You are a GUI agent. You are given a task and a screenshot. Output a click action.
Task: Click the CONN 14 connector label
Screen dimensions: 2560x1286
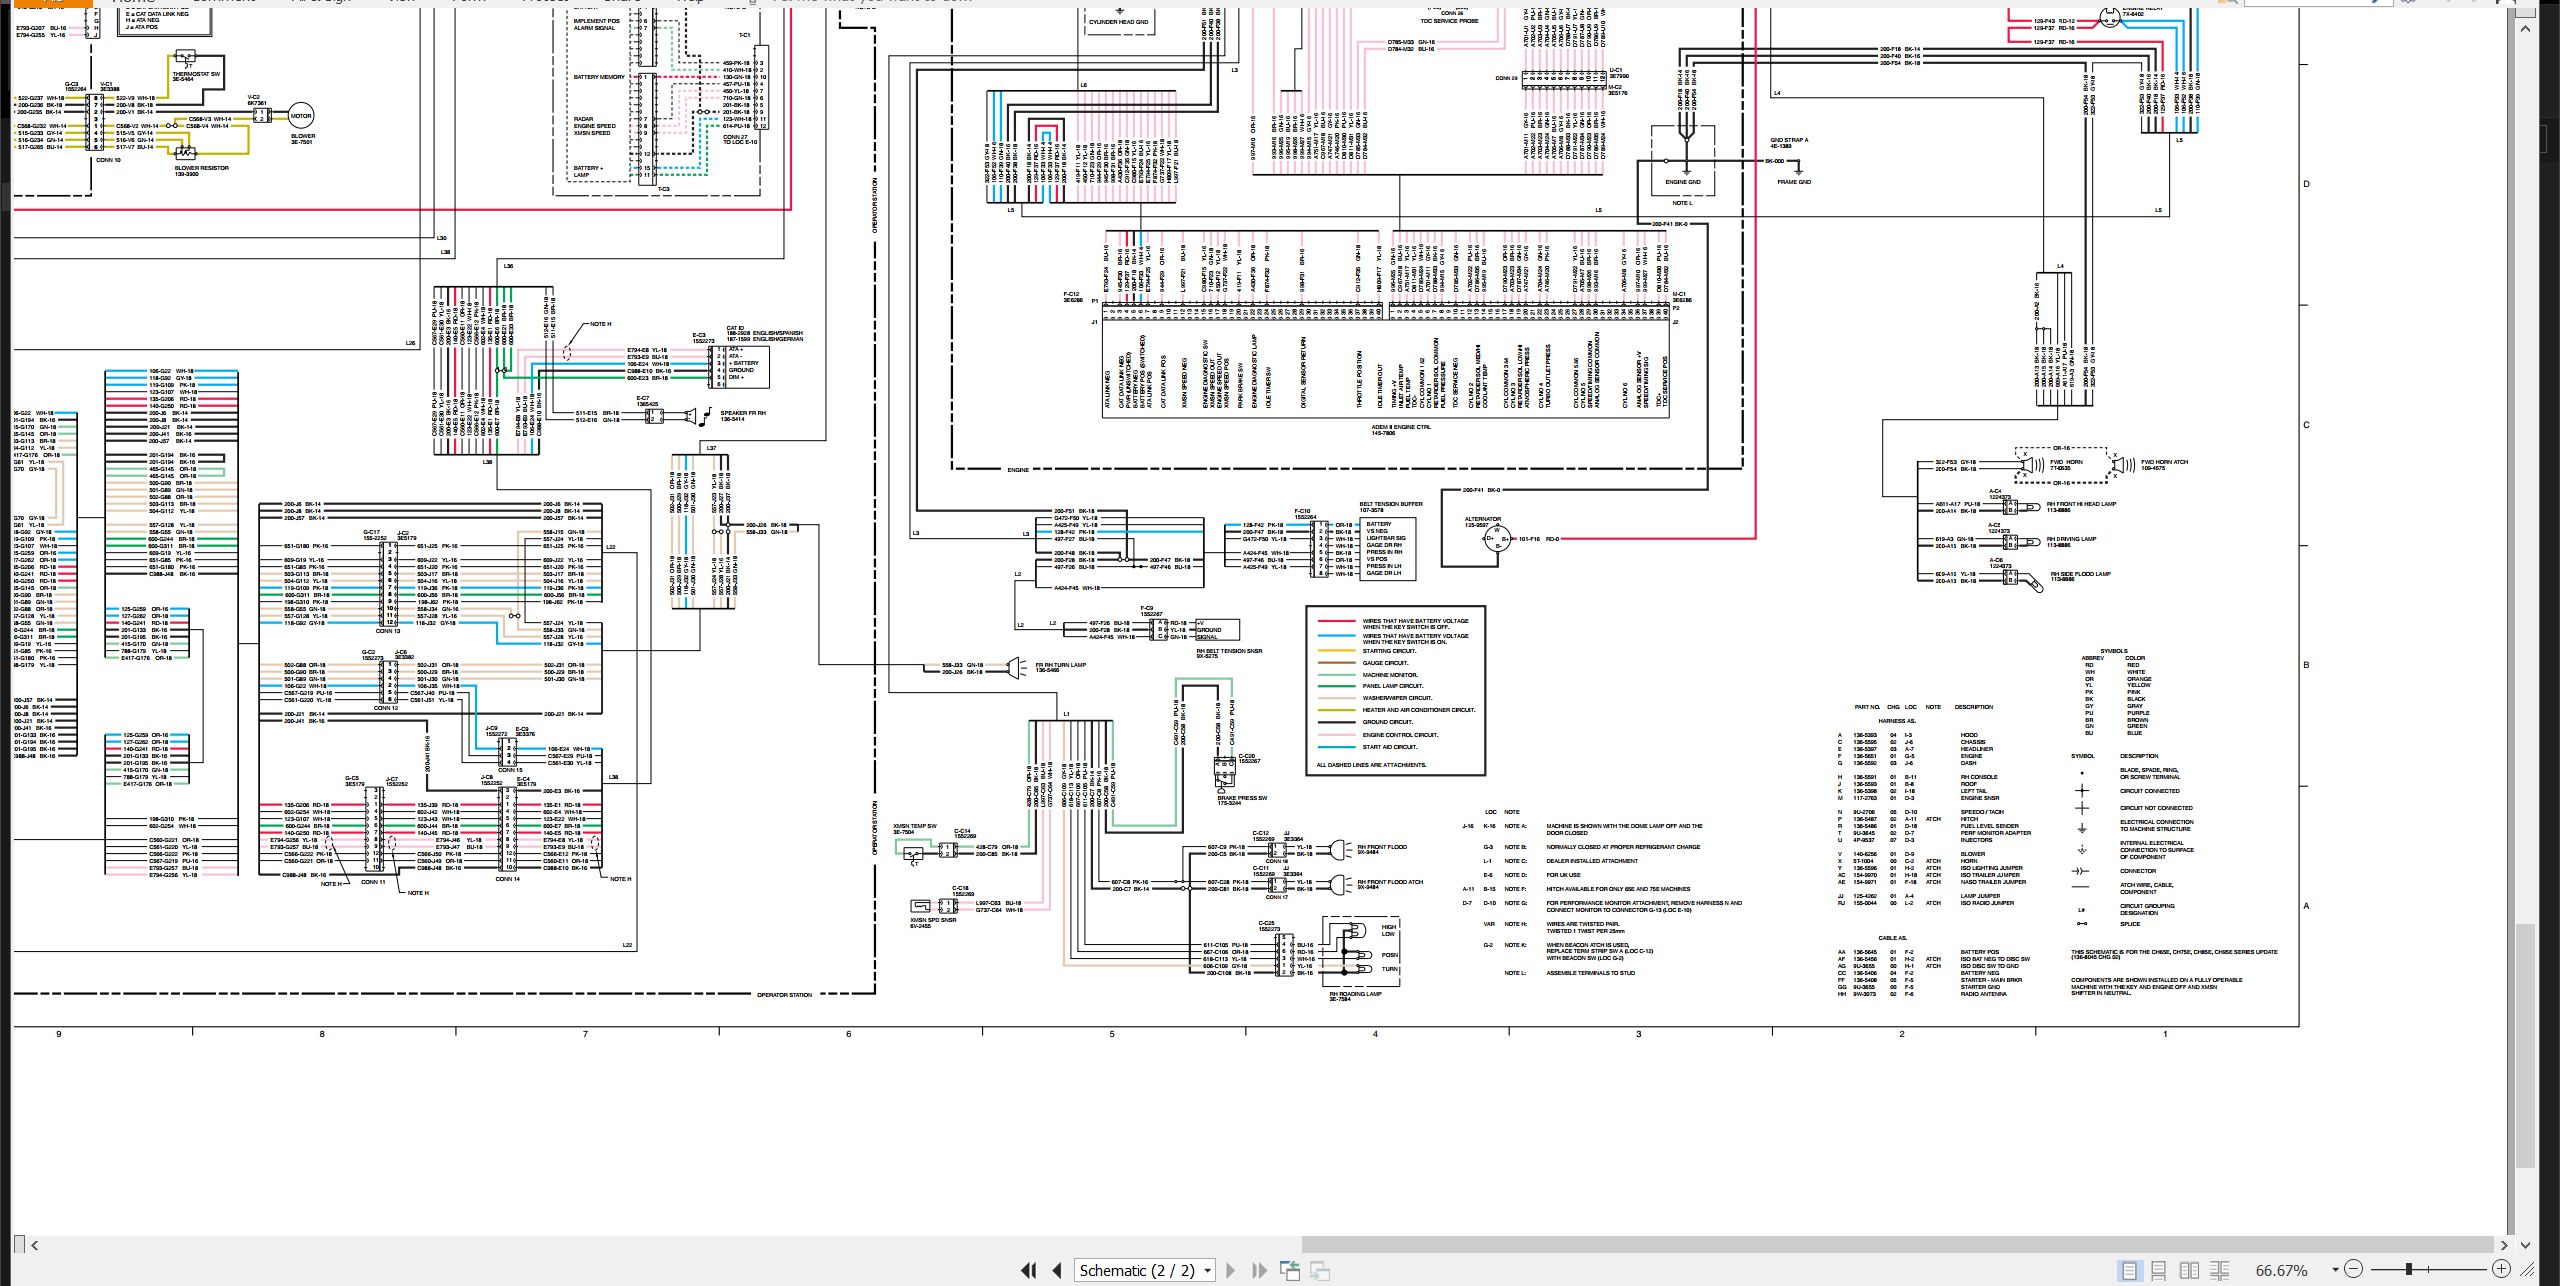tap(507, 879)
